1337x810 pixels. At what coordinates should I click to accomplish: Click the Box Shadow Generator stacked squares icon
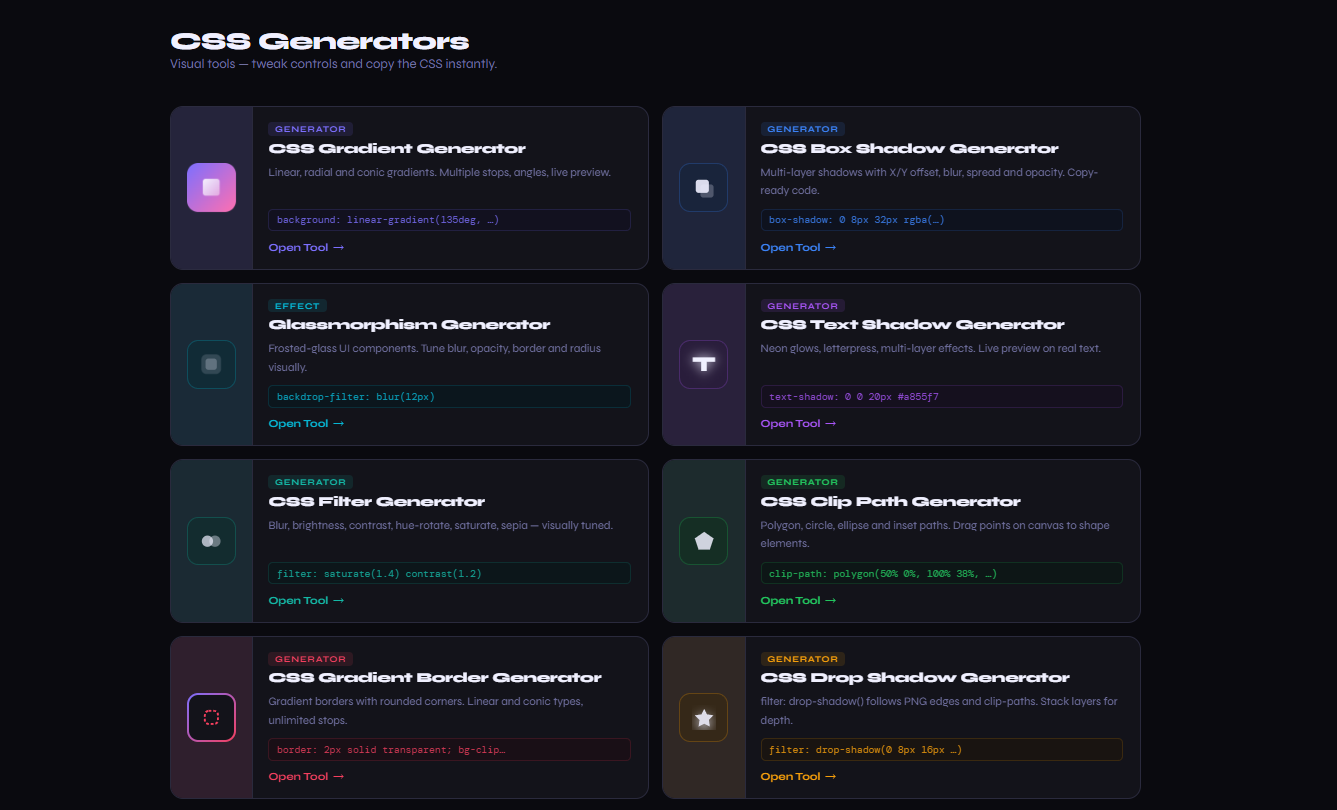click(703, 188)
